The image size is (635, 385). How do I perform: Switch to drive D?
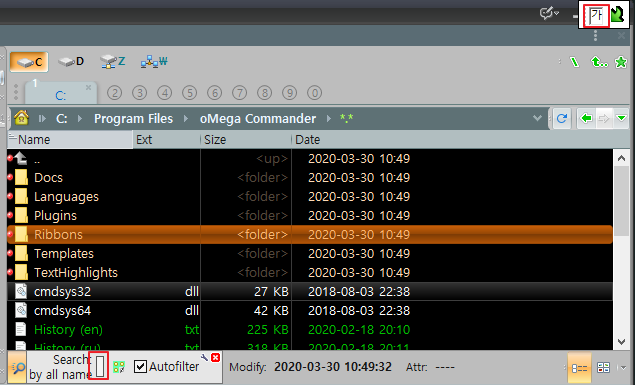pos(71,62)
